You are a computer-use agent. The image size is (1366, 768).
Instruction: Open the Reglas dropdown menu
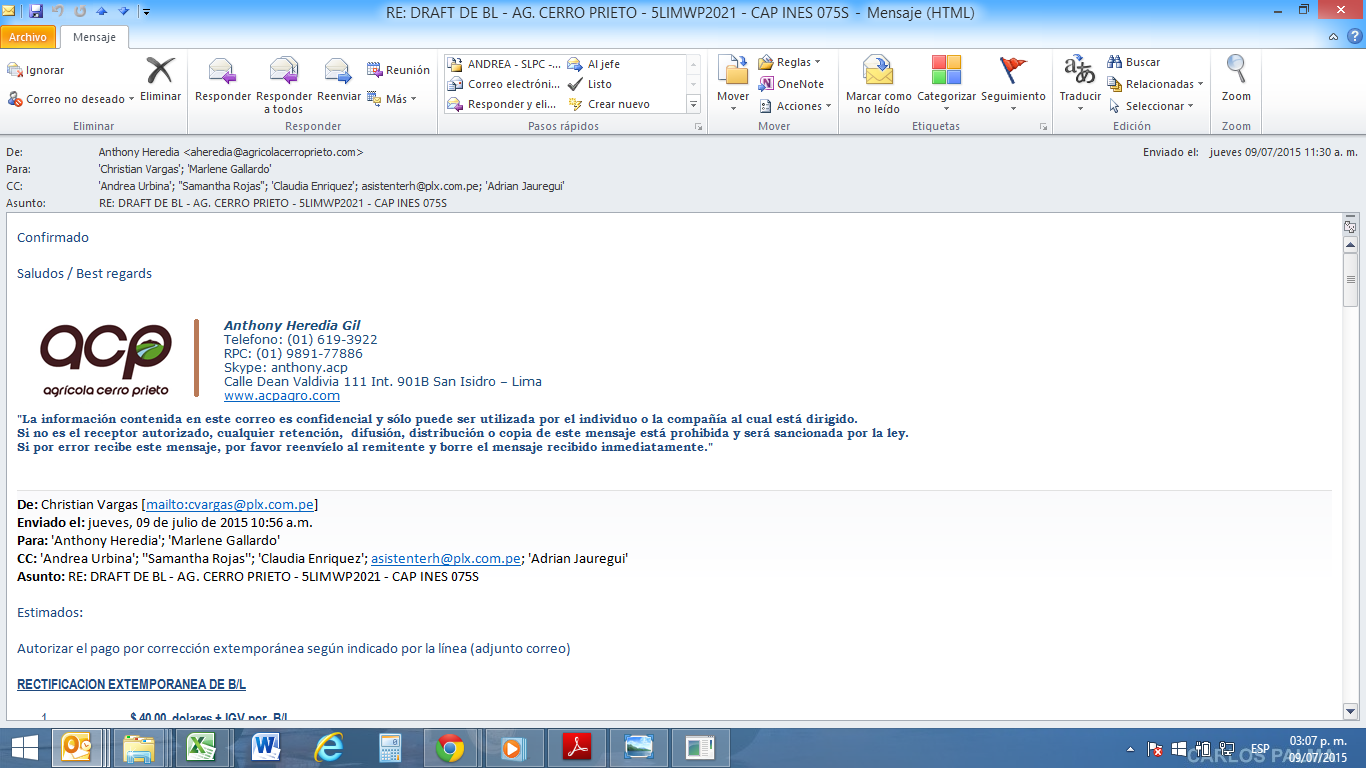coord(789,62)
